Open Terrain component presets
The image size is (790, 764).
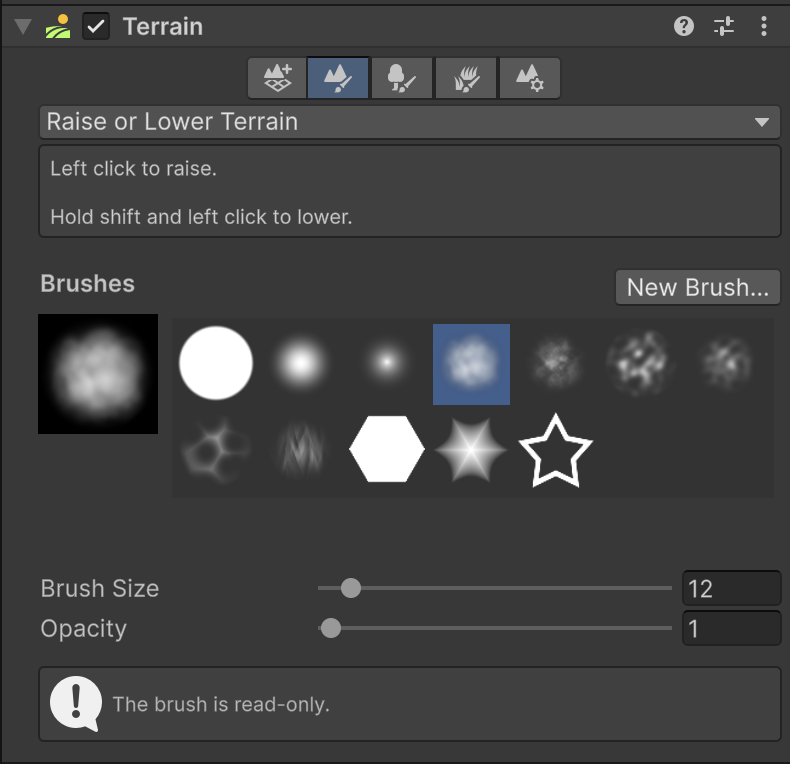pyautogui.click(x=724, y=26)
